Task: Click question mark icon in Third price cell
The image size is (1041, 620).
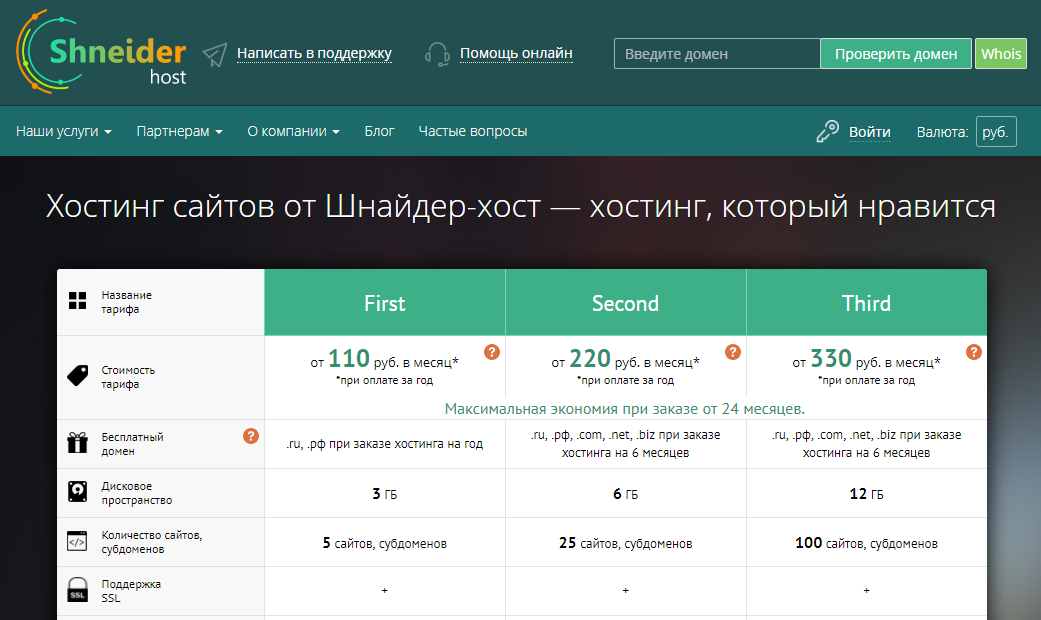Action: point(974,352)
